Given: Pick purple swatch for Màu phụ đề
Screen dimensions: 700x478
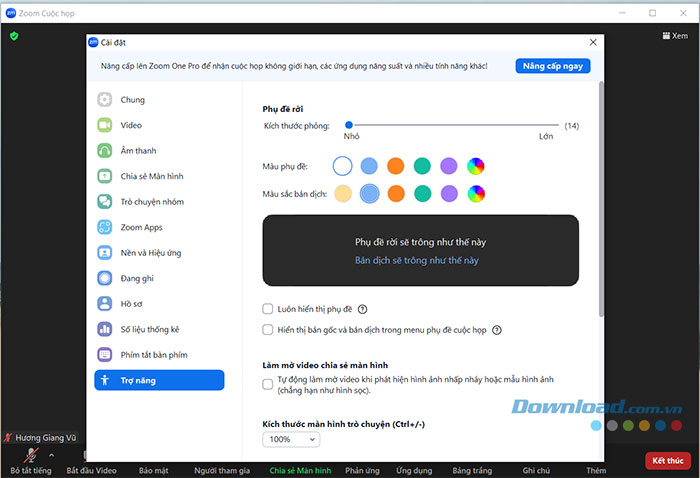Looking at the screenshot, I should 449,166.
